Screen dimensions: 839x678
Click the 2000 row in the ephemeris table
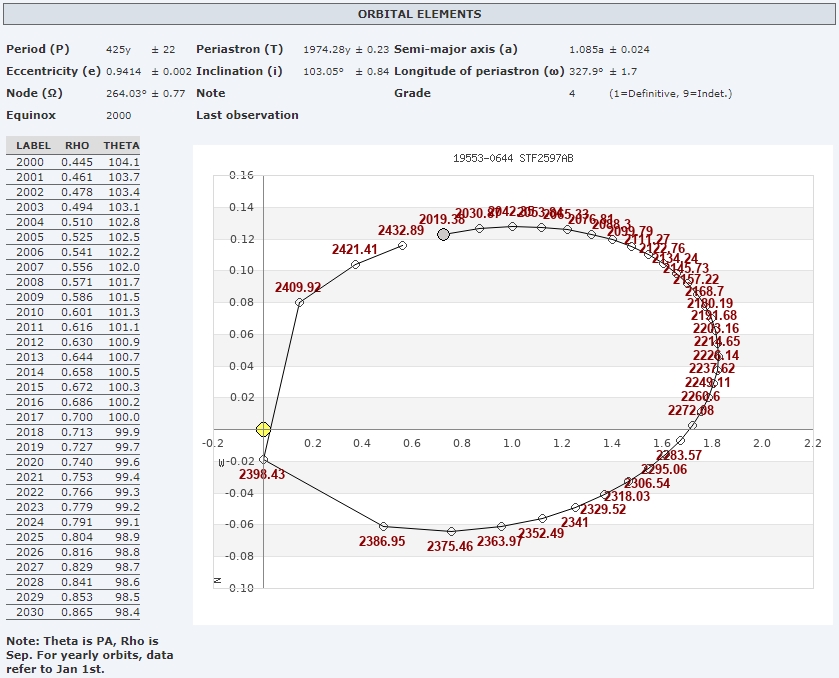[x=73, y=162]
